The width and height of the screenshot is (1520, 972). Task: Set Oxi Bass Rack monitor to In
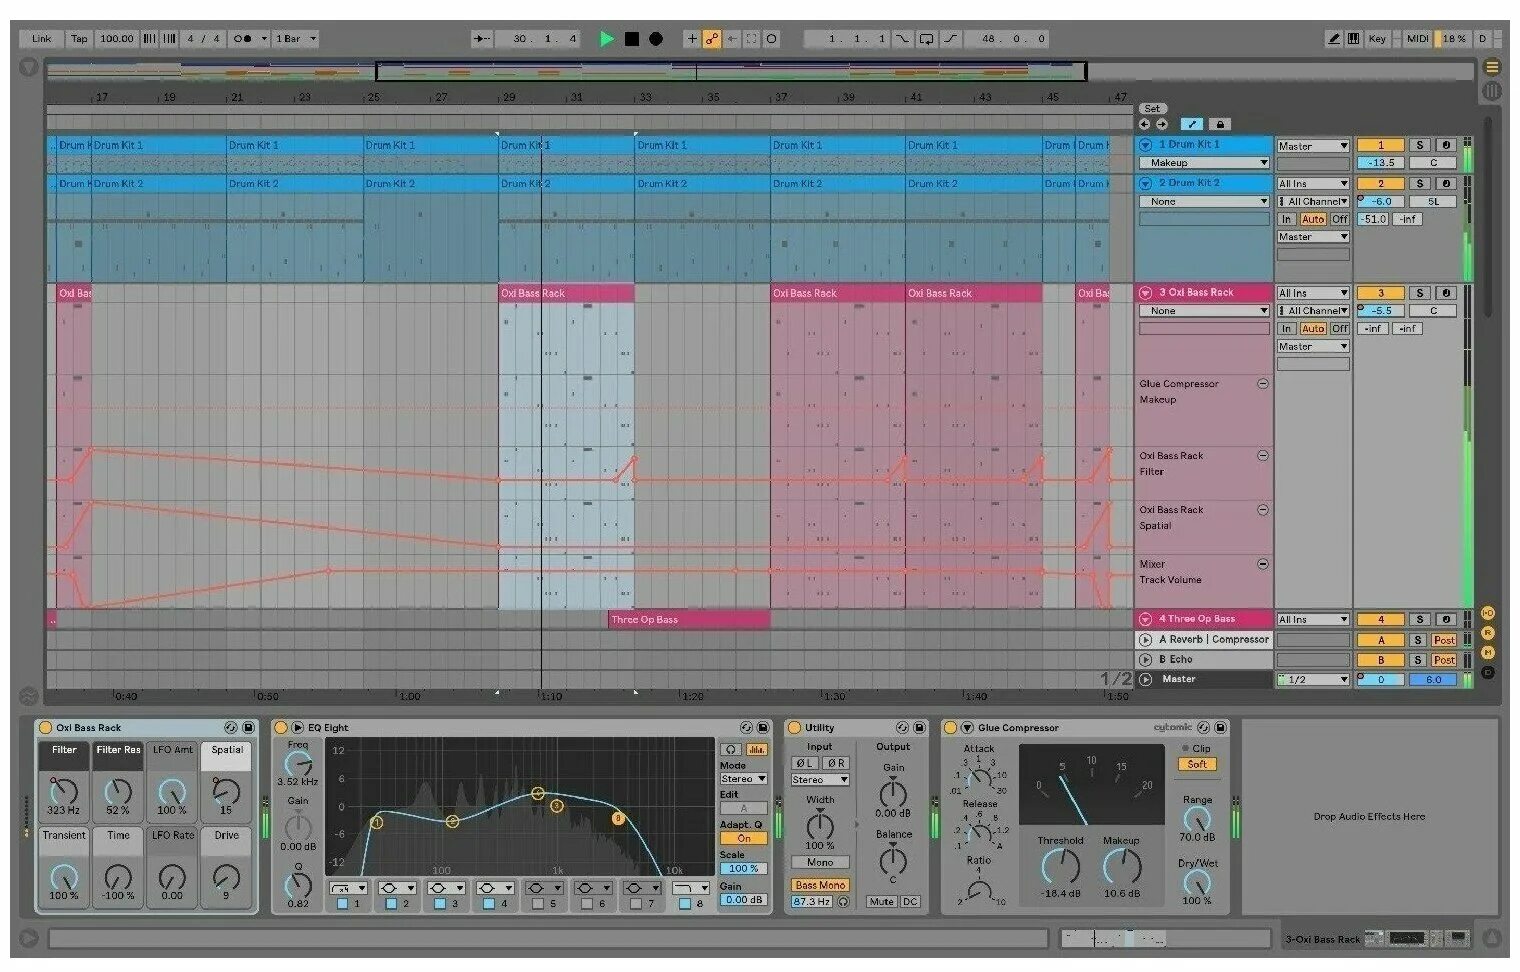1286,329
